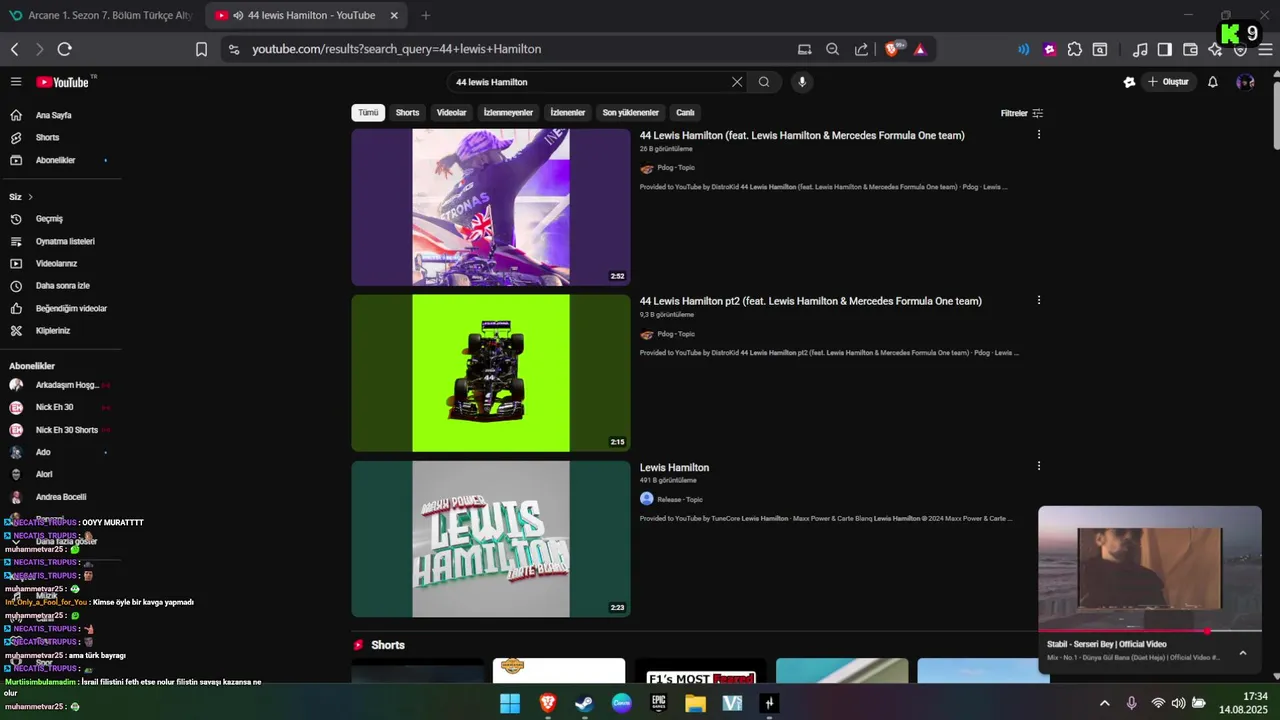
Task: Open the account avatar menu
Action: [x=1245, y=82]
